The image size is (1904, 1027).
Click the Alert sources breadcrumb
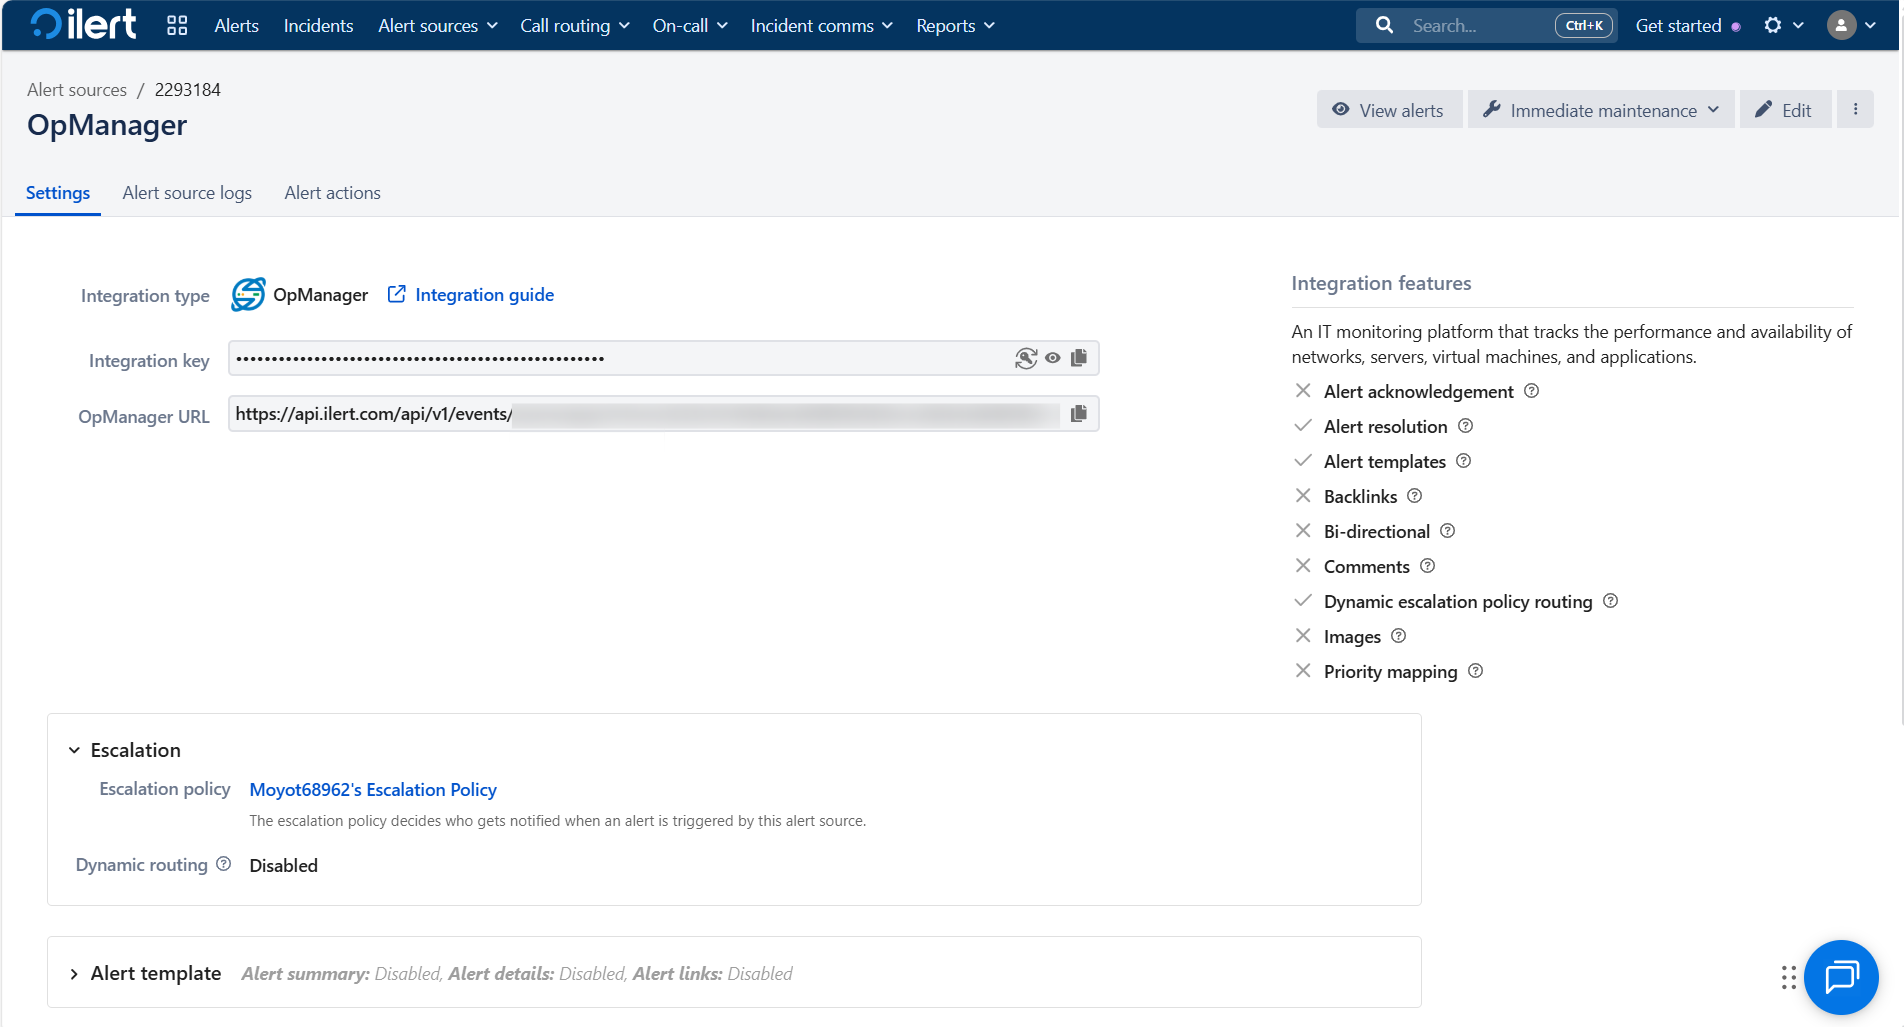[77, 90]
